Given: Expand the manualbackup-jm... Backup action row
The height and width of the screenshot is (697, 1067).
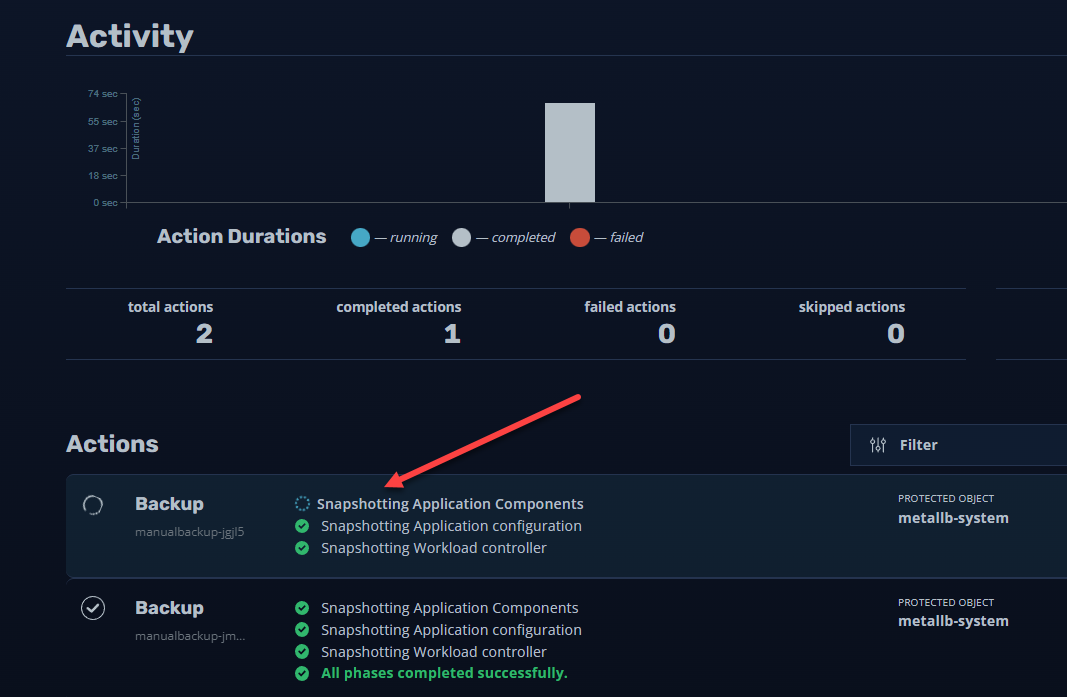Looking at the screenshot, I should tap(566, 638).
